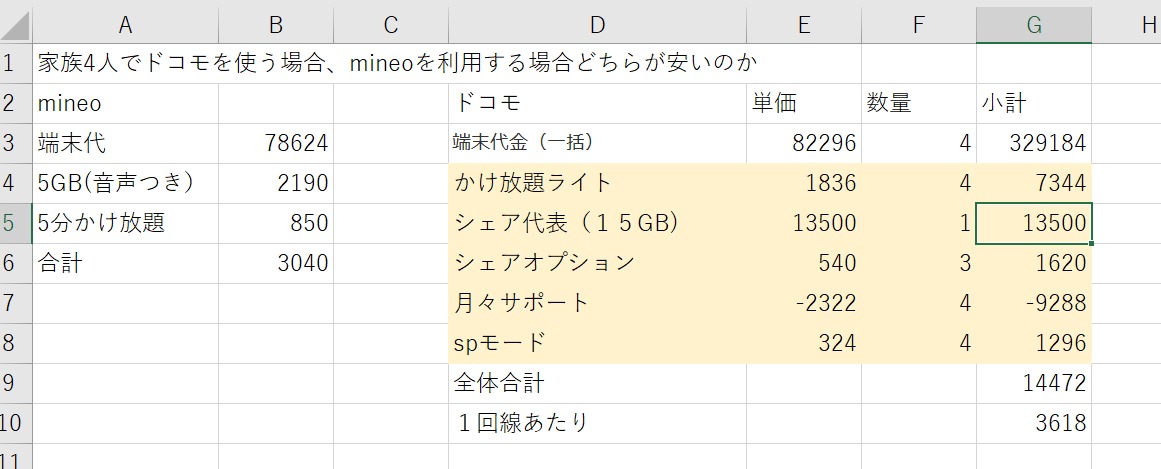The height and width of the screenshot is (469, 1161).
Task: Select the 5分かけ放題 cell
Action: pos(125,223)
